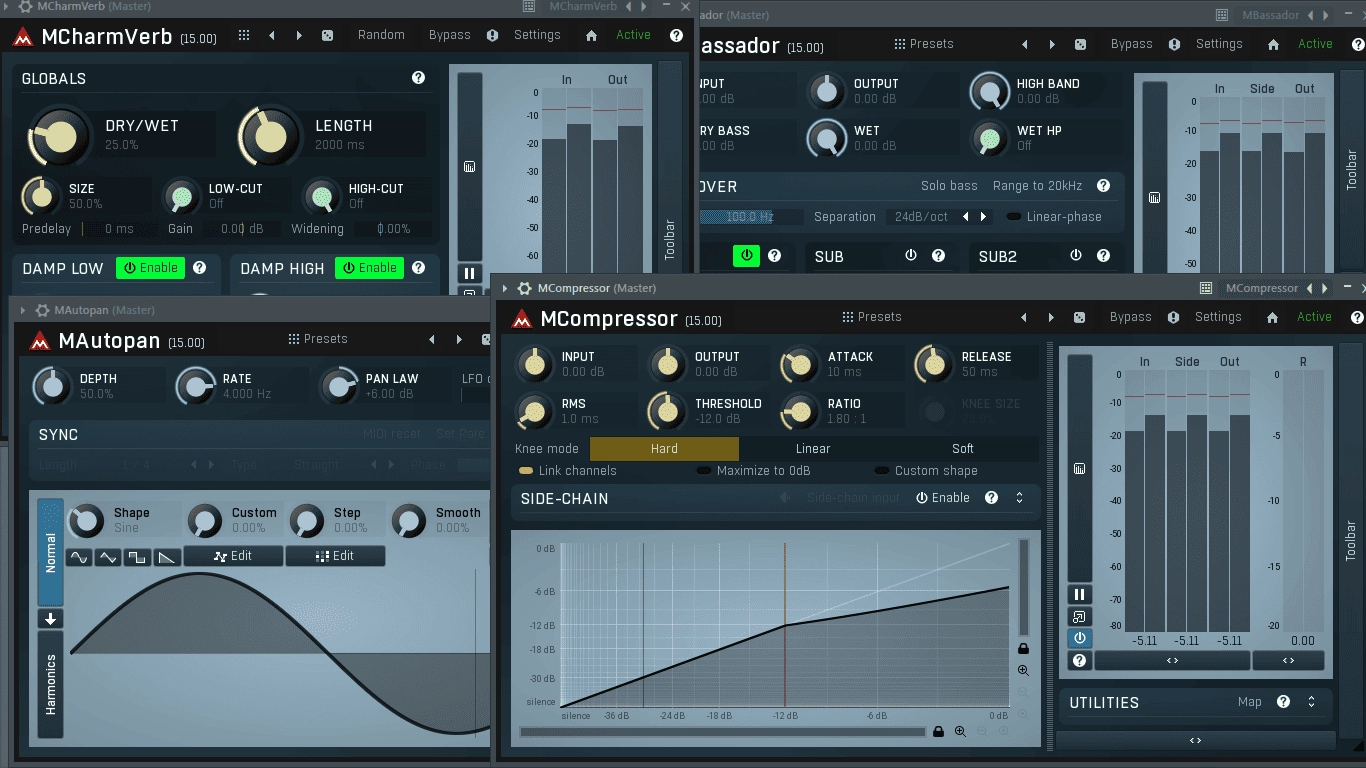The height and width of the screenshot is (768, 1366).
Task: Zoom in on the compressor graph vertically
Action: (x=1023, y=671)
